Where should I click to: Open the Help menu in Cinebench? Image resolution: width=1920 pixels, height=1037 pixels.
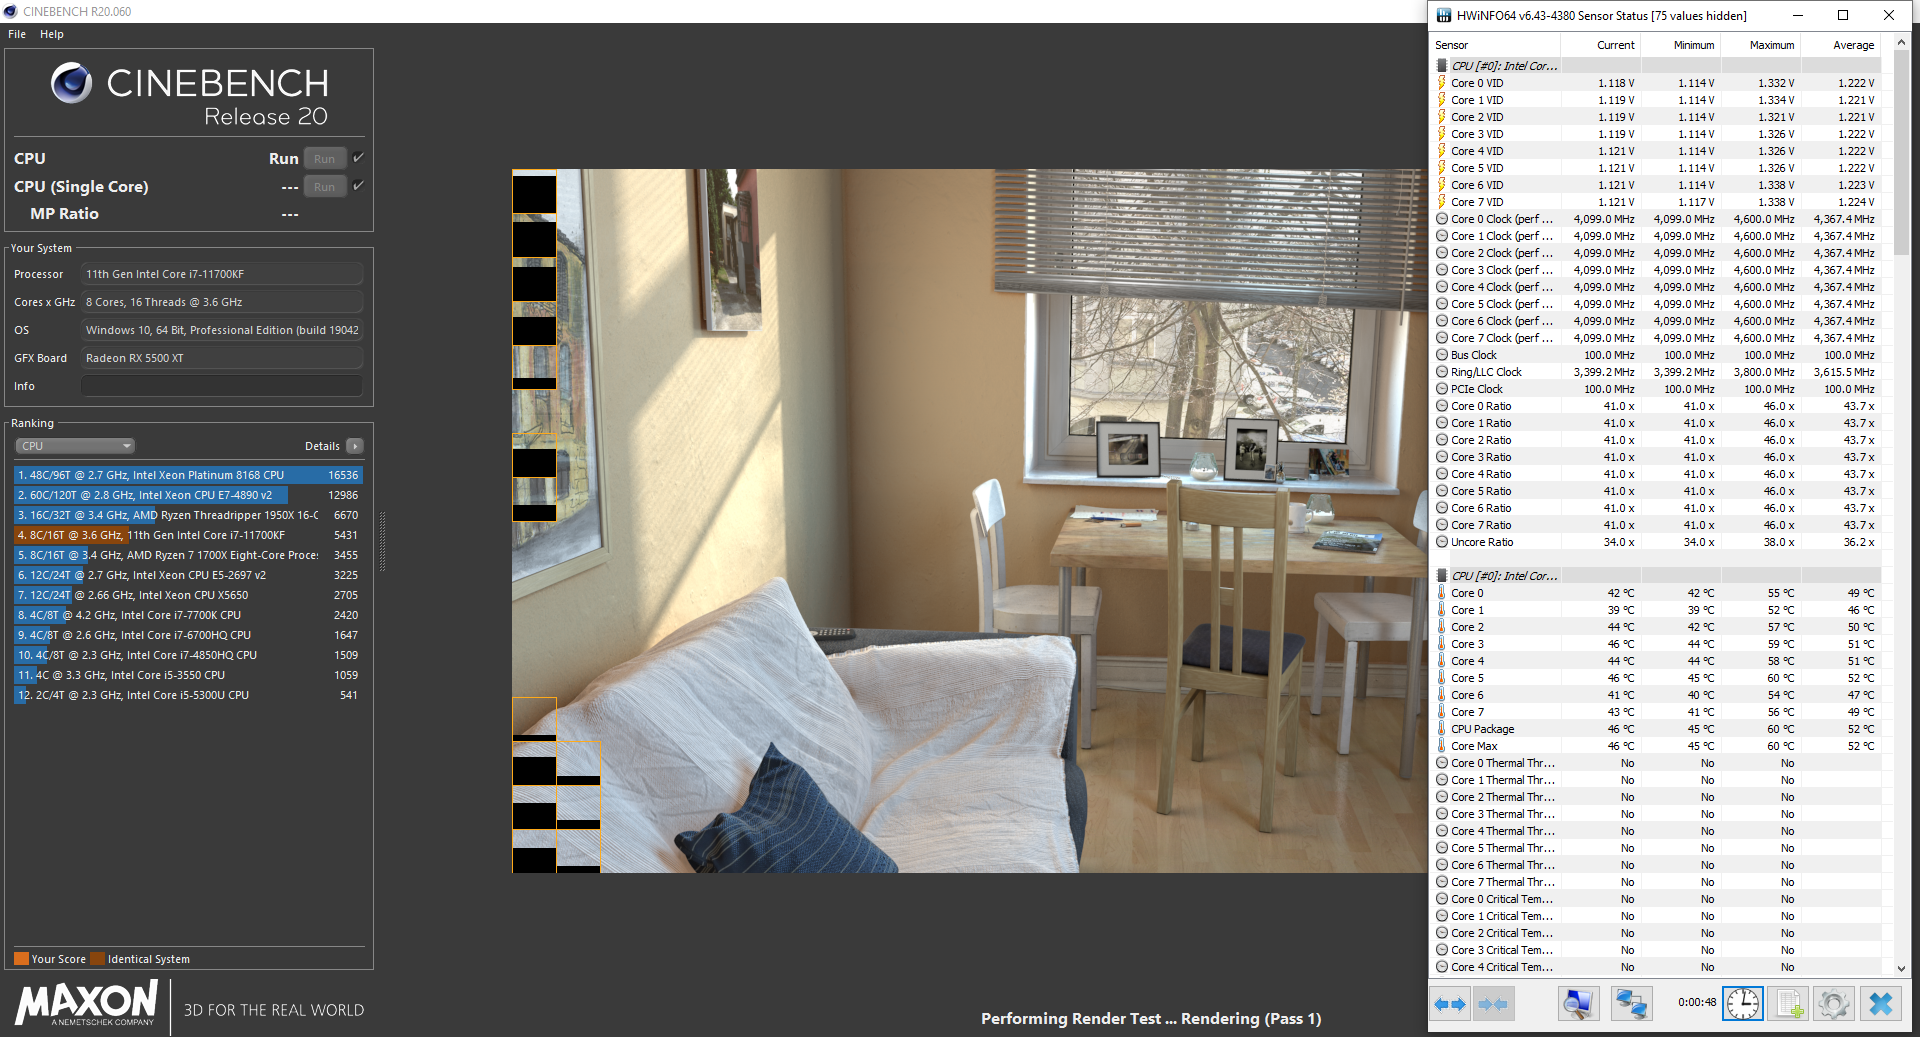(x=52, y=34)
